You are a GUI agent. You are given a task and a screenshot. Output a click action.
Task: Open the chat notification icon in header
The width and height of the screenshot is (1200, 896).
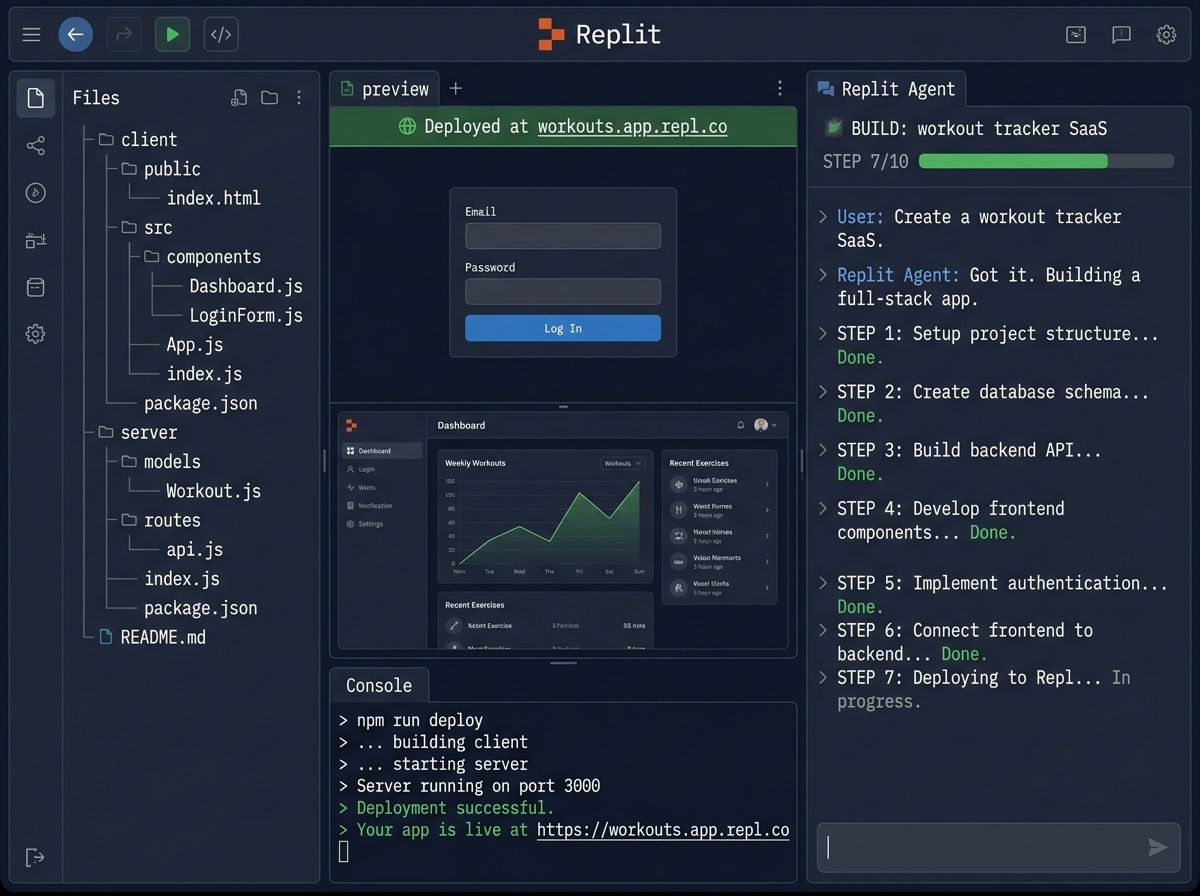point(1121,35)
